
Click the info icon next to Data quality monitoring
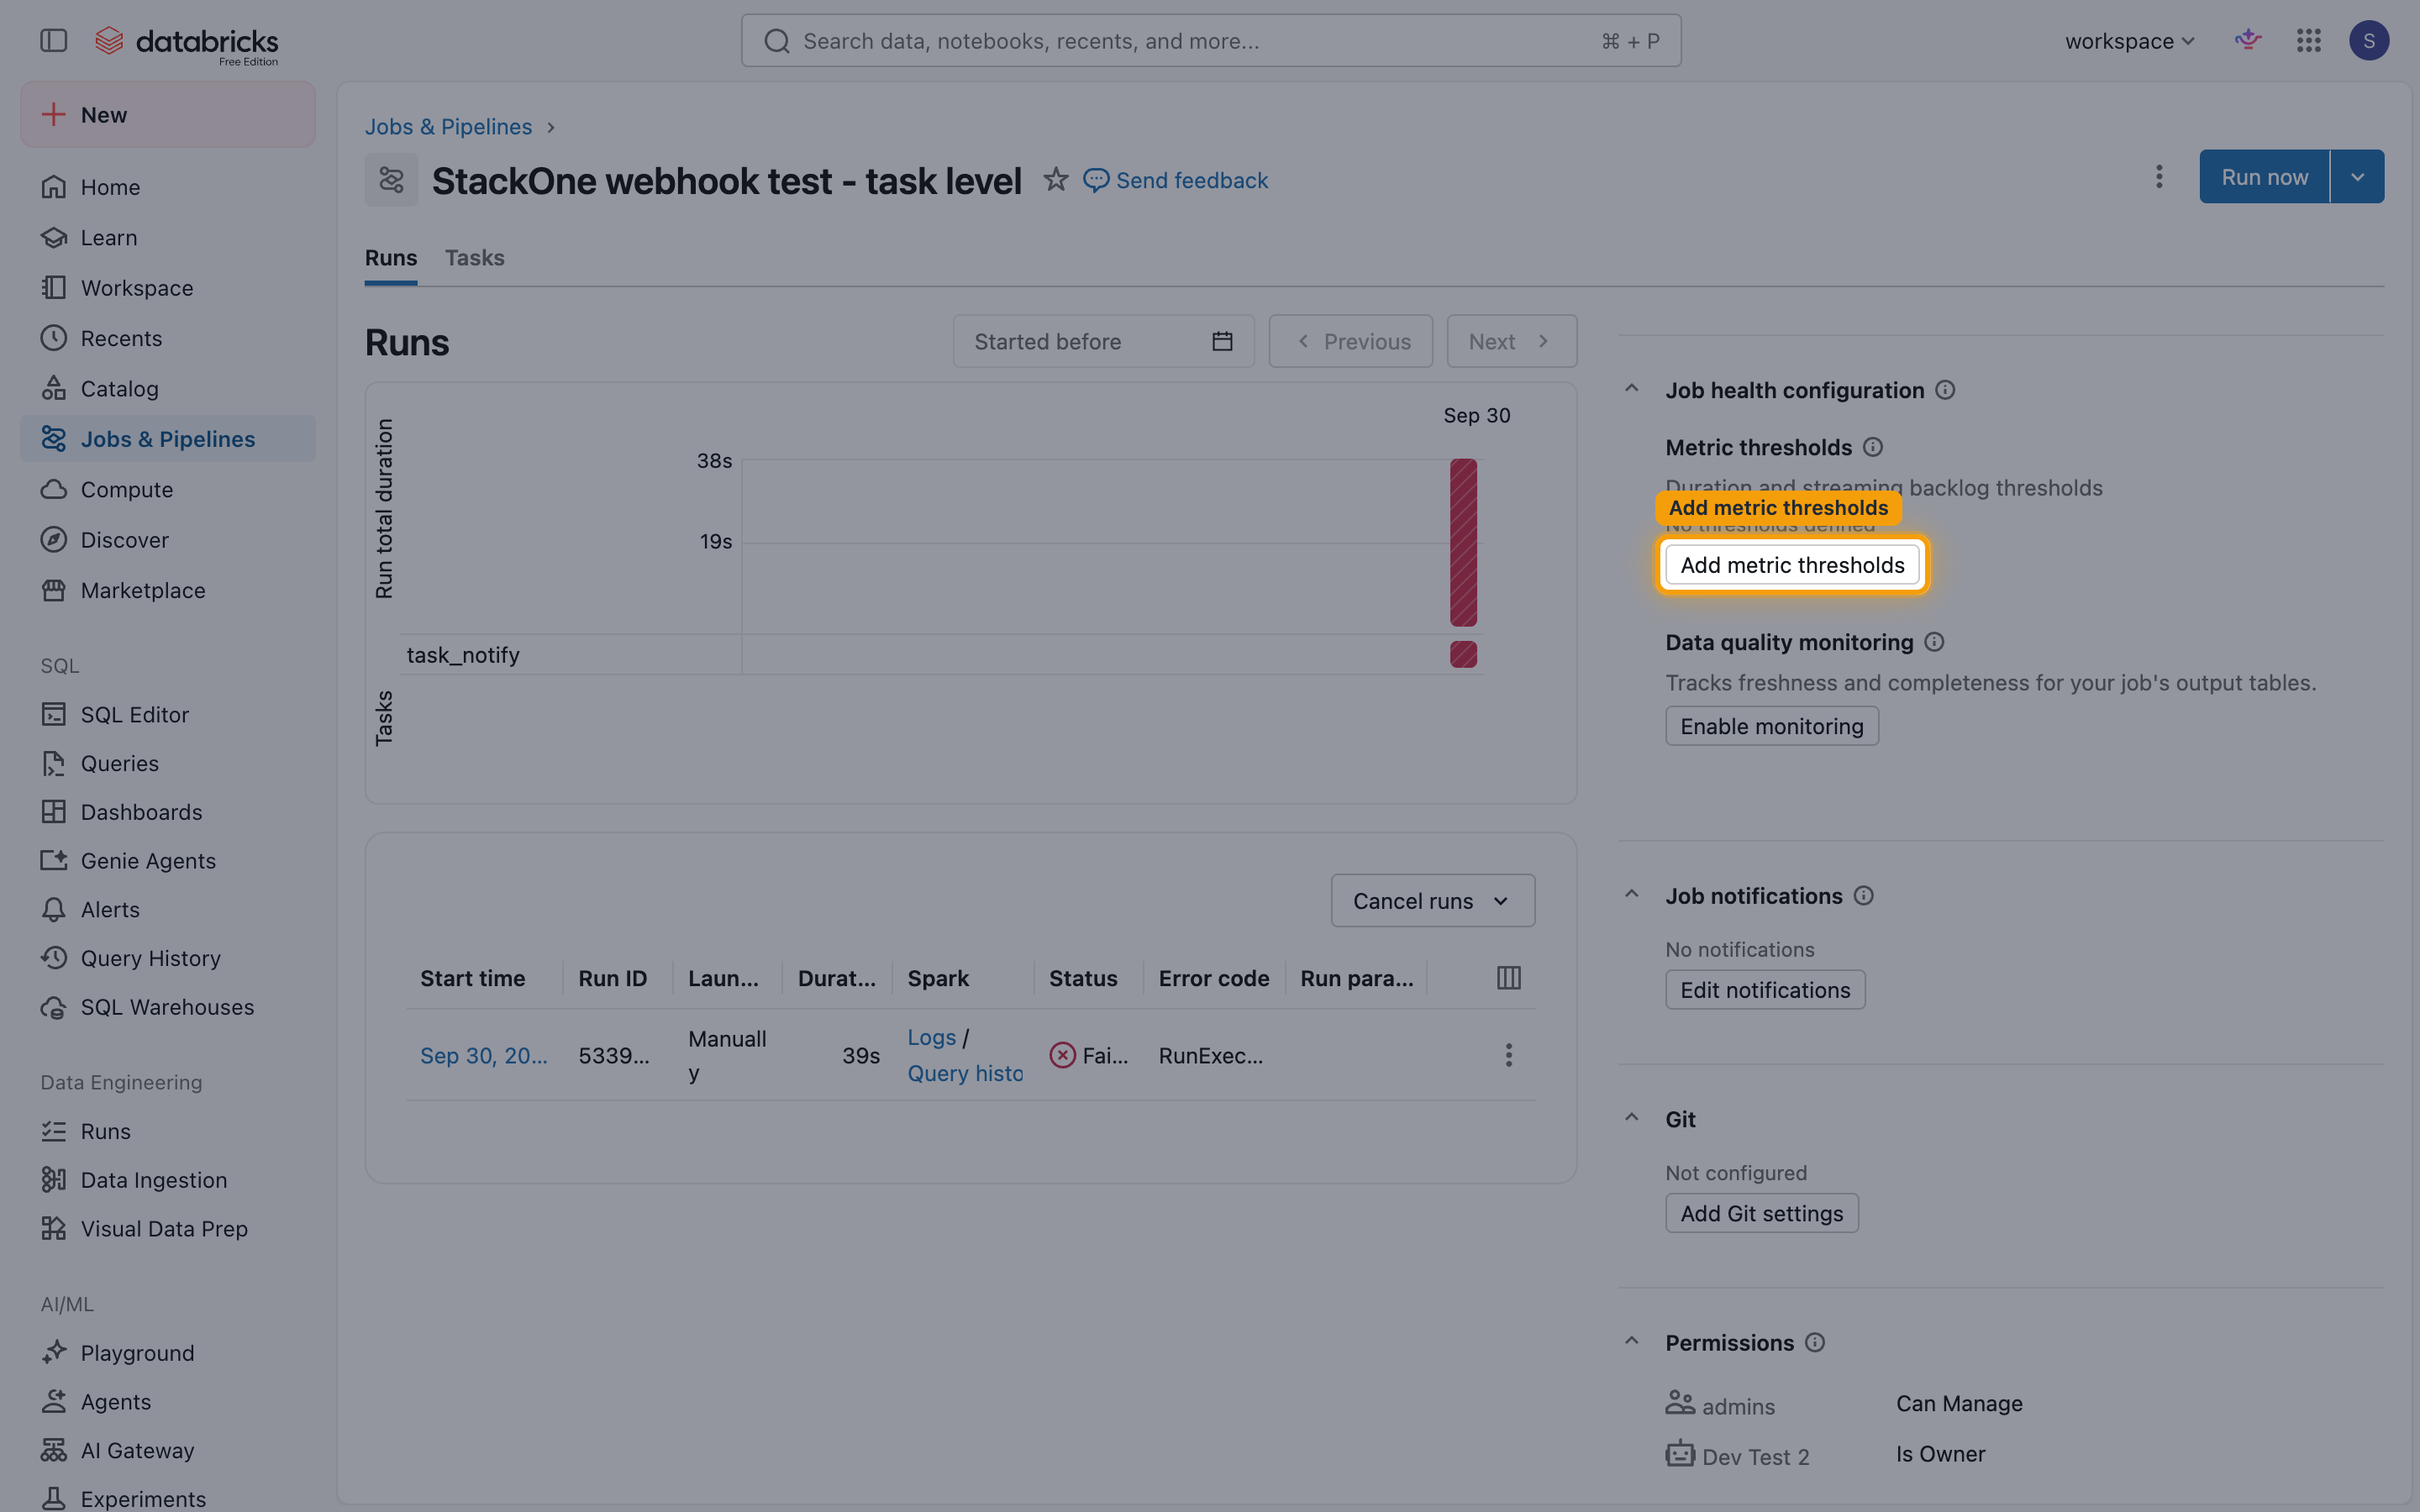click(x=1934, y=642)
